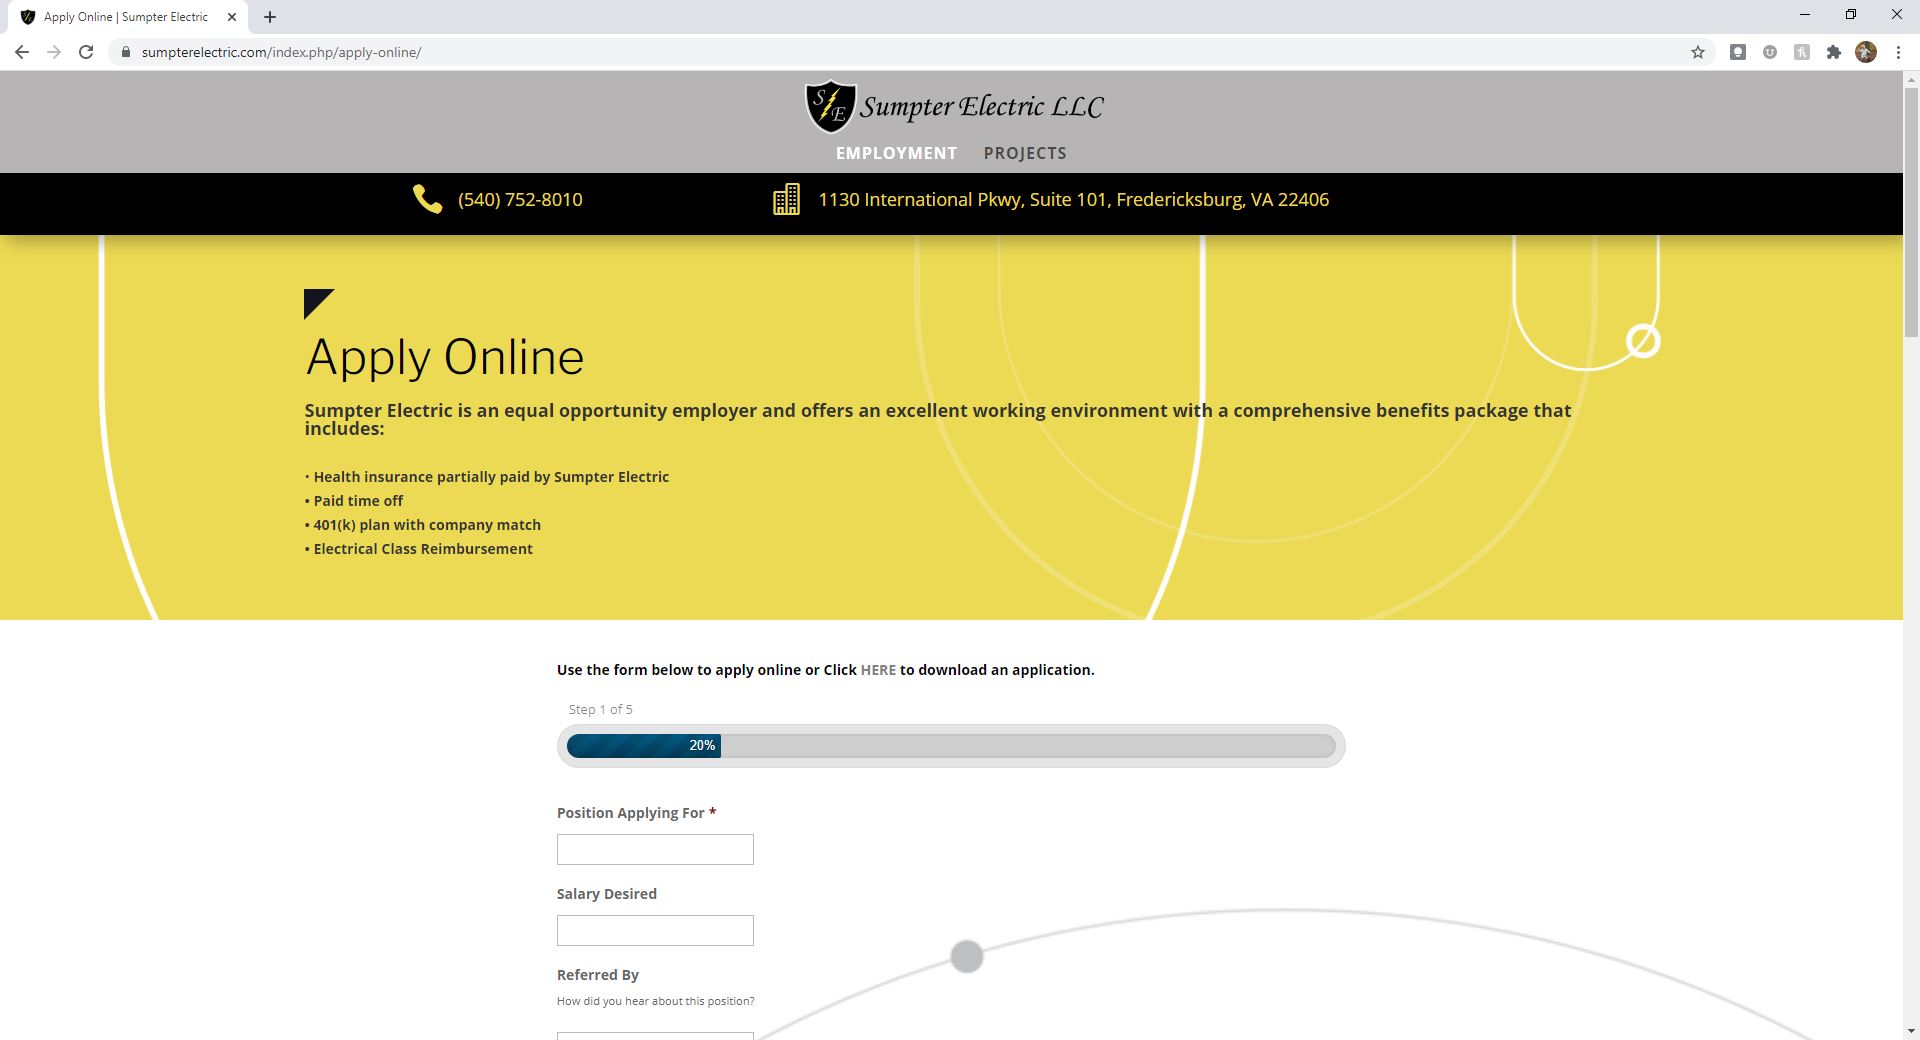Reload the page with refresh icon
This screenshot has width=1920, height=1040.
click(86, 52)
